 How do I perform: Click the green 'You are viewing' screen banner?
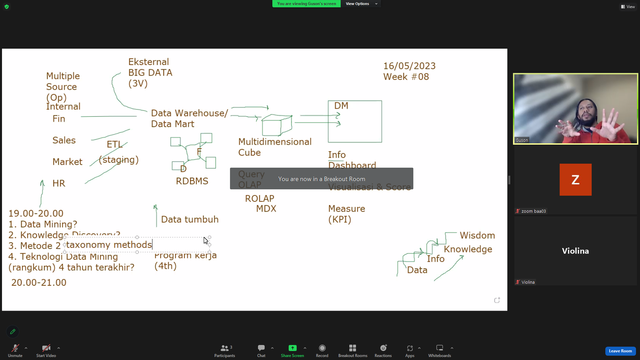coord(307,4)
